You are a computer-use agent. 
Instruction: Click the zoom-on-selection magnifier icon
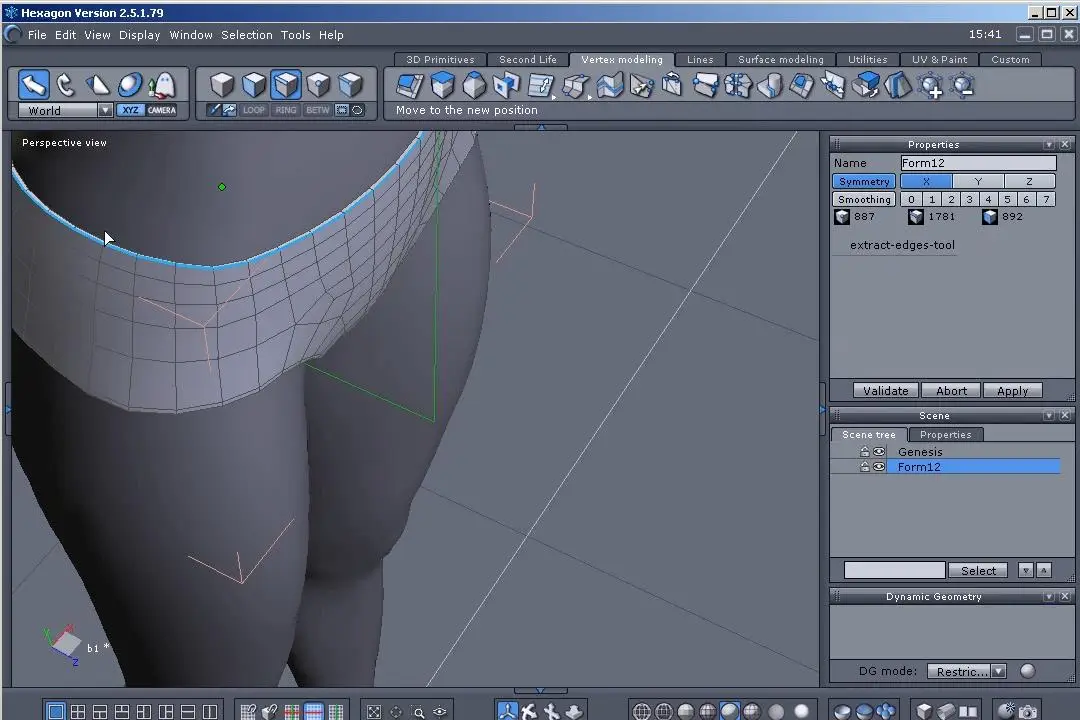(418, 712)
